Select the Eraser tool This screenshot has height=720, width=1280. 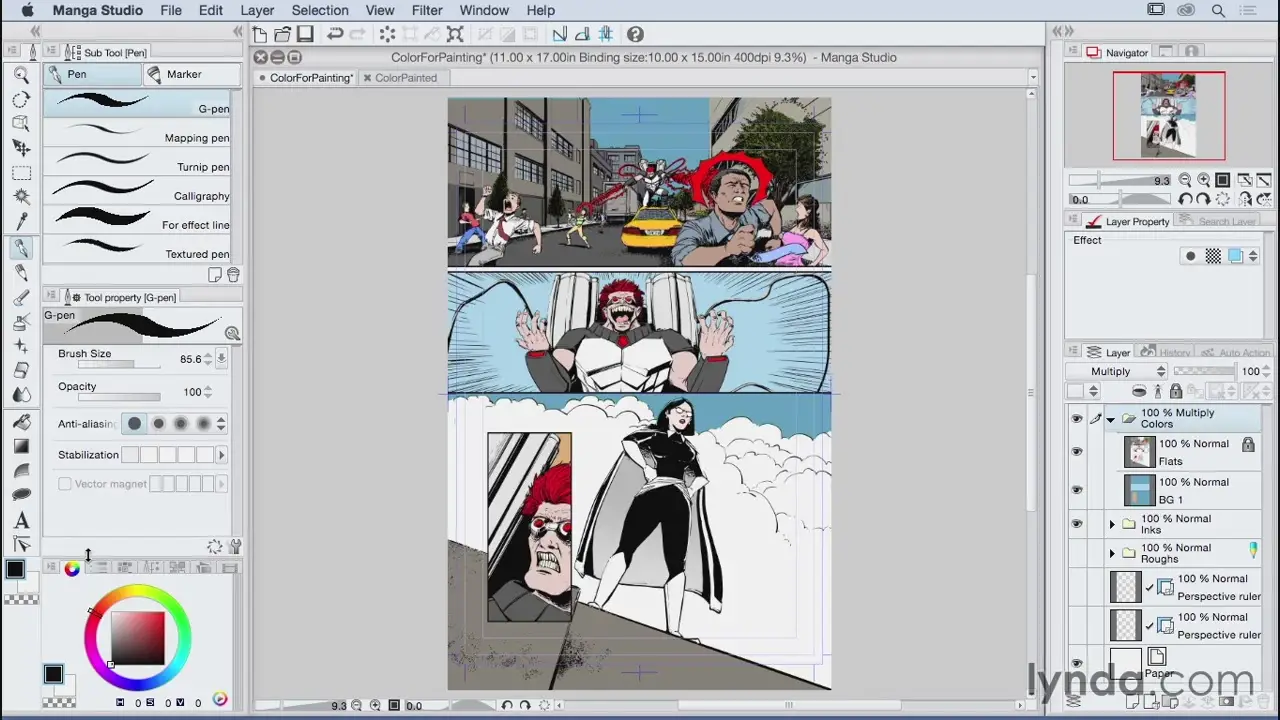(x=21, y=371)
